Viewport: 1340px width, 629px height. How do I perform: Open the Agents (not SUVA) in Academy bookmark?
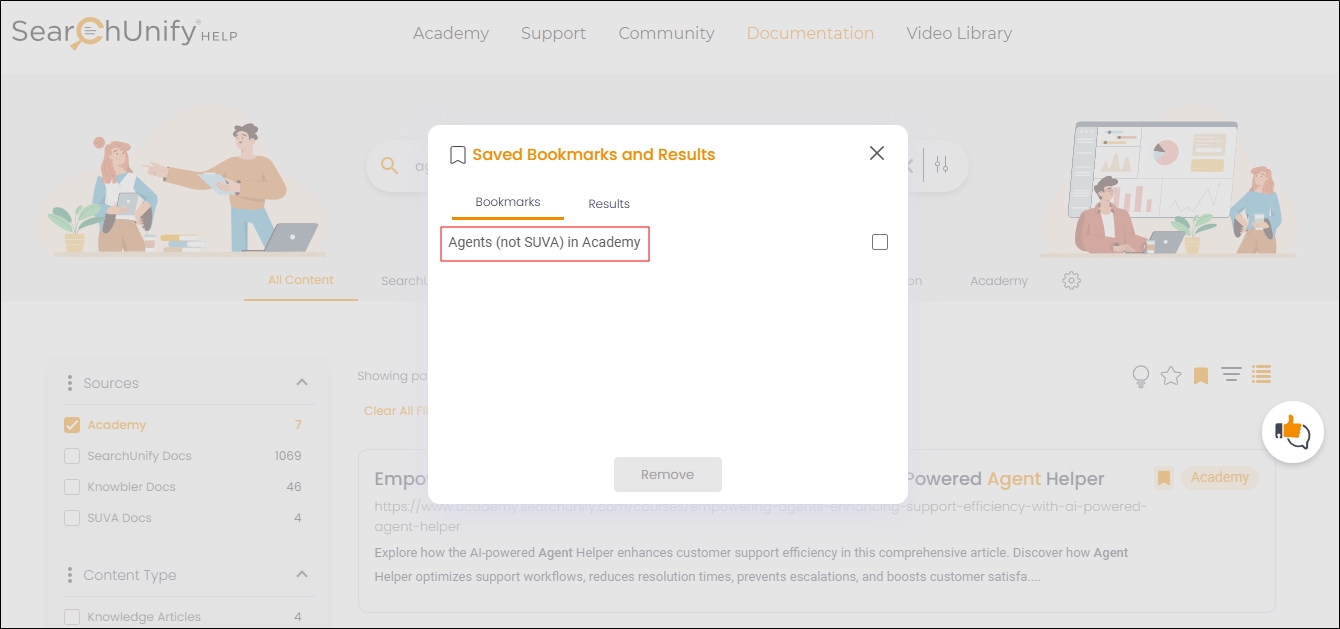tap(544, 243)
